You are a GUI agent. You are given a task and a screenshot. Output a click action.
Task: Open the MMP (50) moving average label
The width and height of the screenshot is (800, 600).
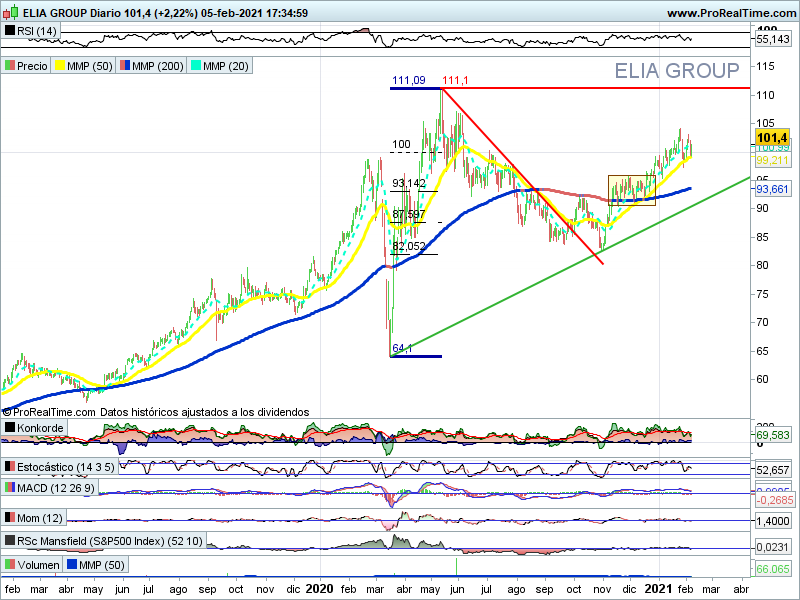(x=89, y=66)
